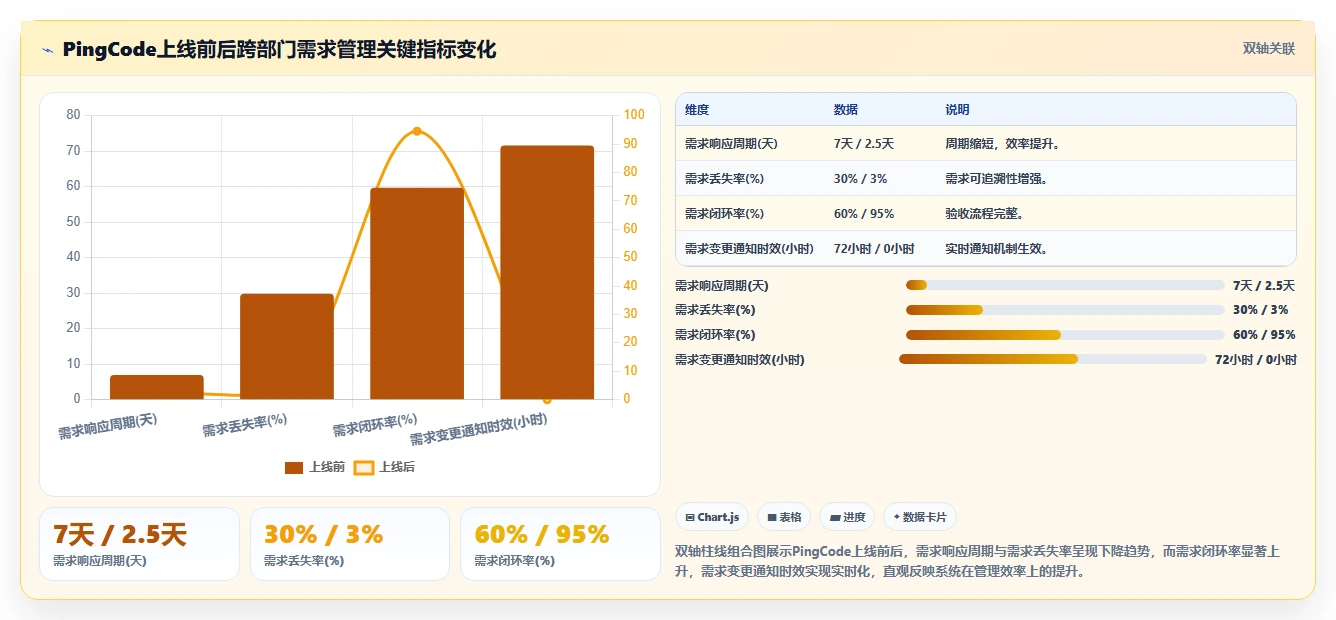Click the 说明 column header
This screenshot has width=1336, height=620.
click(x=957, y=110)
